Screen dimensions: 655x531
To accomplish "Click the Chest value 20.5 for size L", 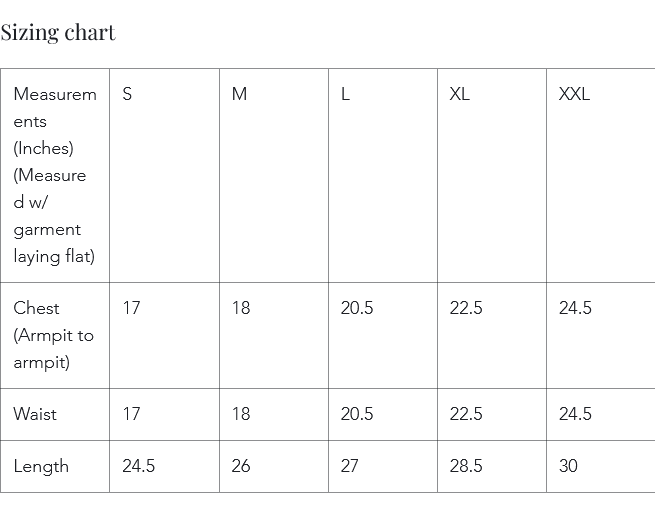I will point(357,308).
